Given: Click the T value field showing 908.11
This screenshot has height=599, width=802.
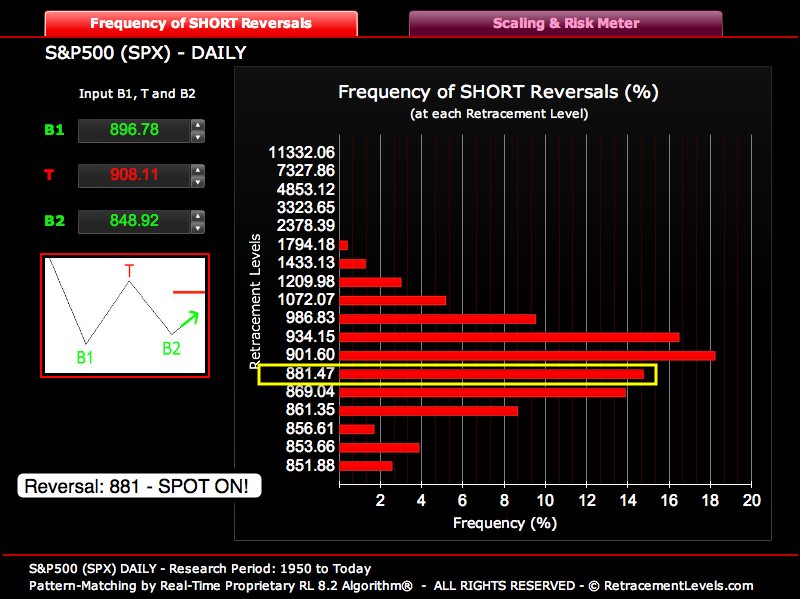Looking at the screenshot, I should tap(133, 176).
